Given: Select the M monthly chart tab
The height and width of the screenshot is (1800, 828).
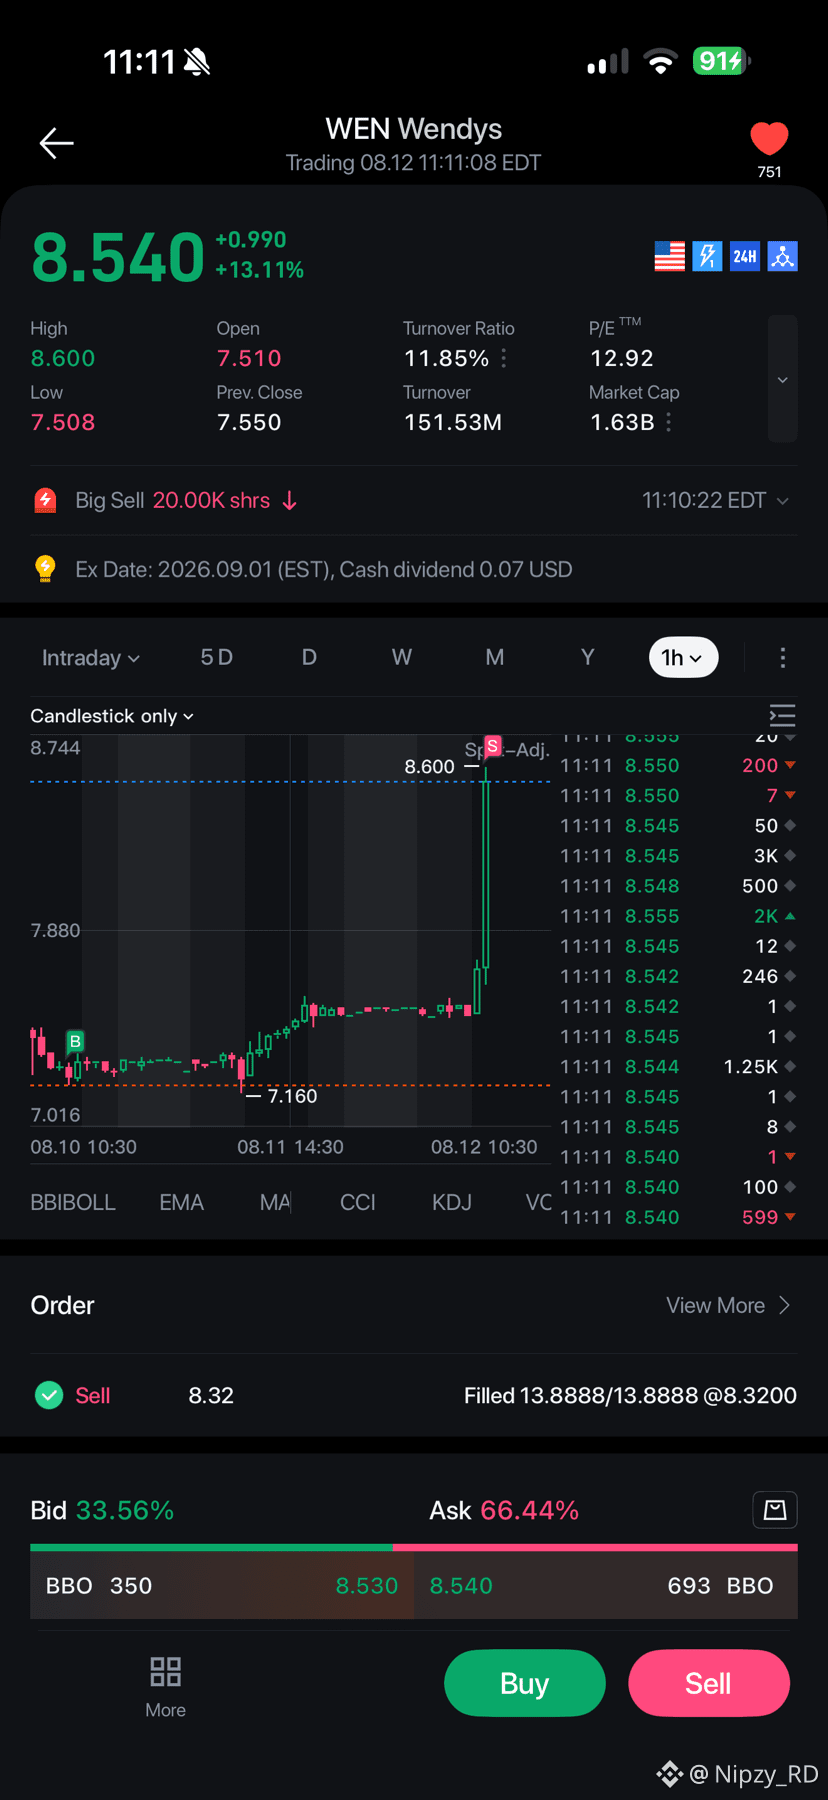Looking at the screenshot, I should [x=494, y=657].
